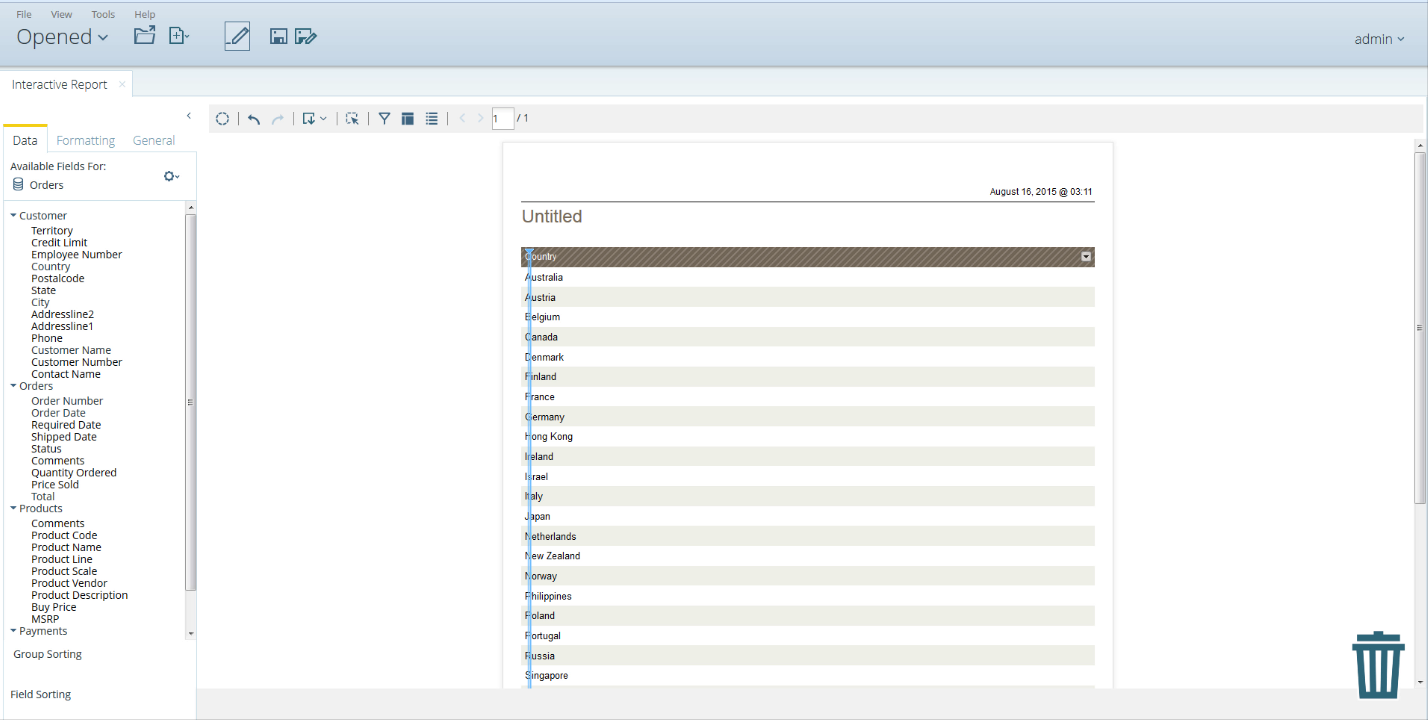This screenshot has width=1428, height=720.
Task: Collapse the Customer field category
Action: (x=14, y=215)
